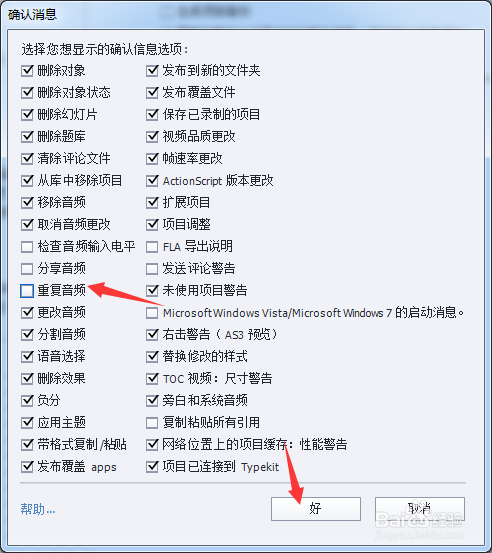
Task: Uncheck 未使用项目警告 checkbox
Action: click(152, 291)
